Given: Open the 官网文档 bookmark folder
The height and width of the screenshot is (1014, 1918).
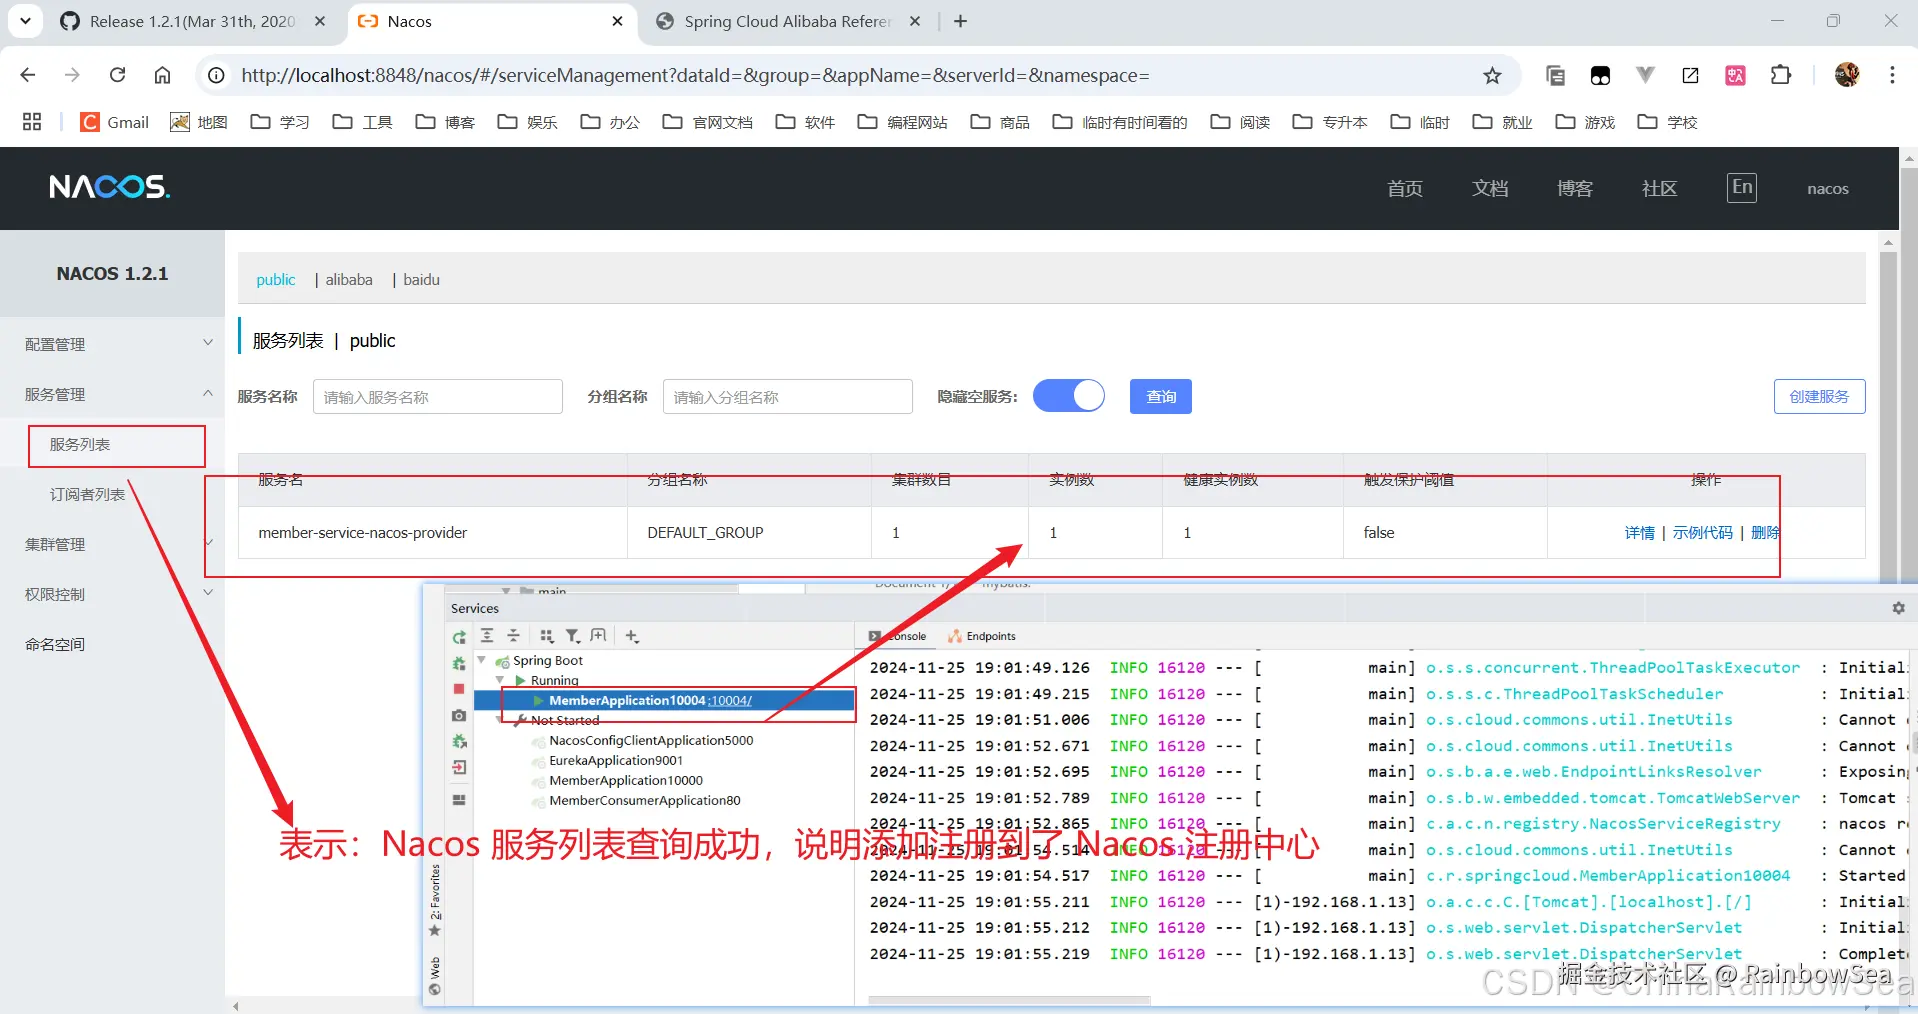Looking at the screenshot, I should (708, 122).
